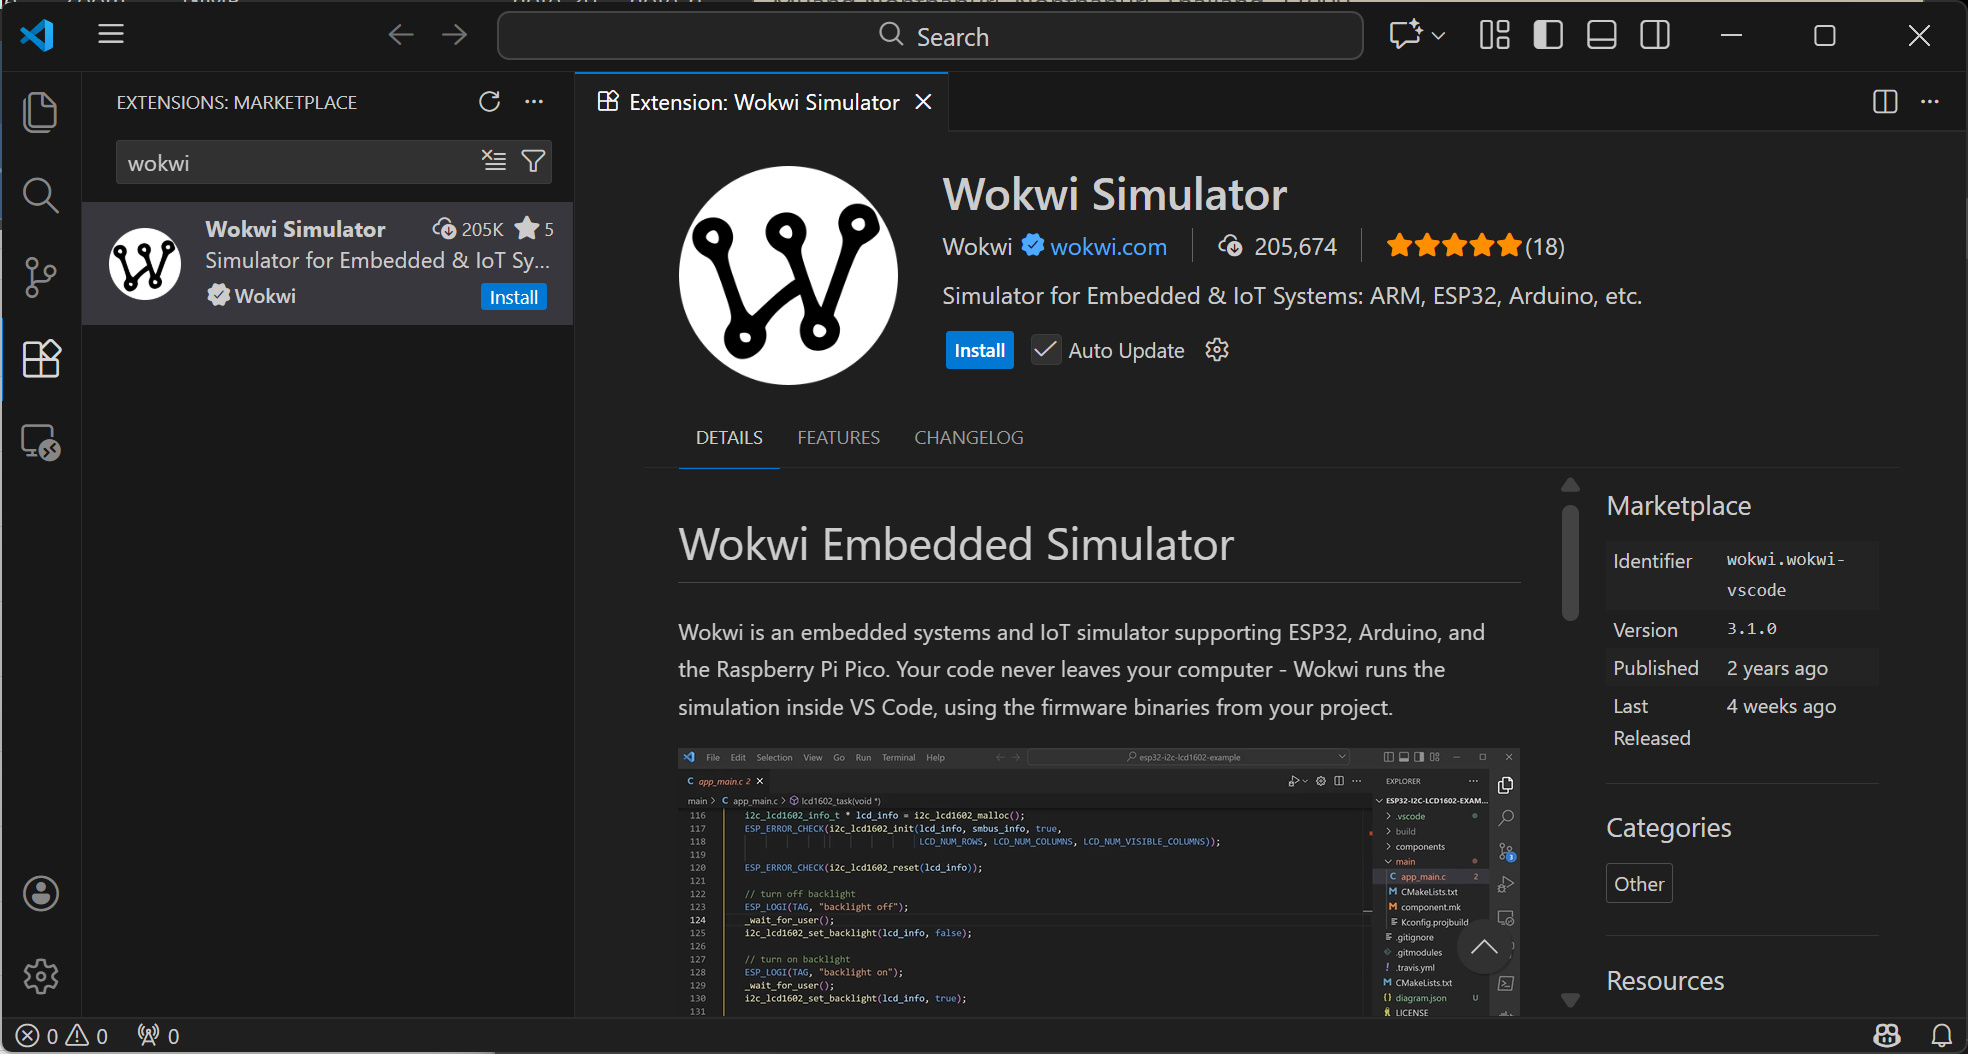Viewport: 1968px width, 1054px height.
Task: Switch to the FEATURES tab
Action: pyautogui.click(x=838, y=438)
